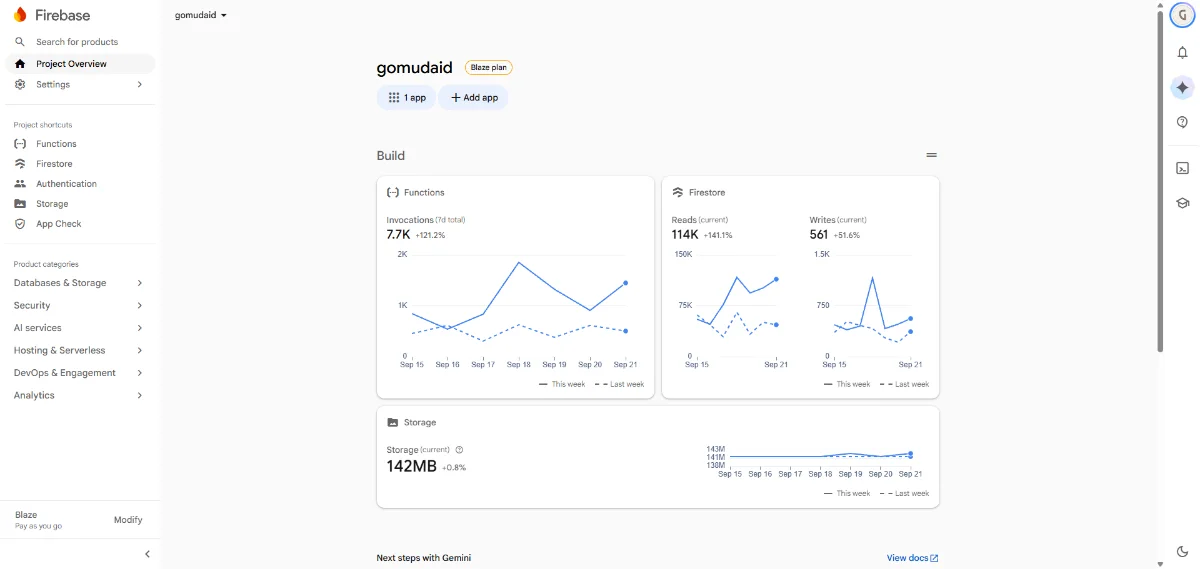
Task: Expand the Security category
Action: [78, 306]
